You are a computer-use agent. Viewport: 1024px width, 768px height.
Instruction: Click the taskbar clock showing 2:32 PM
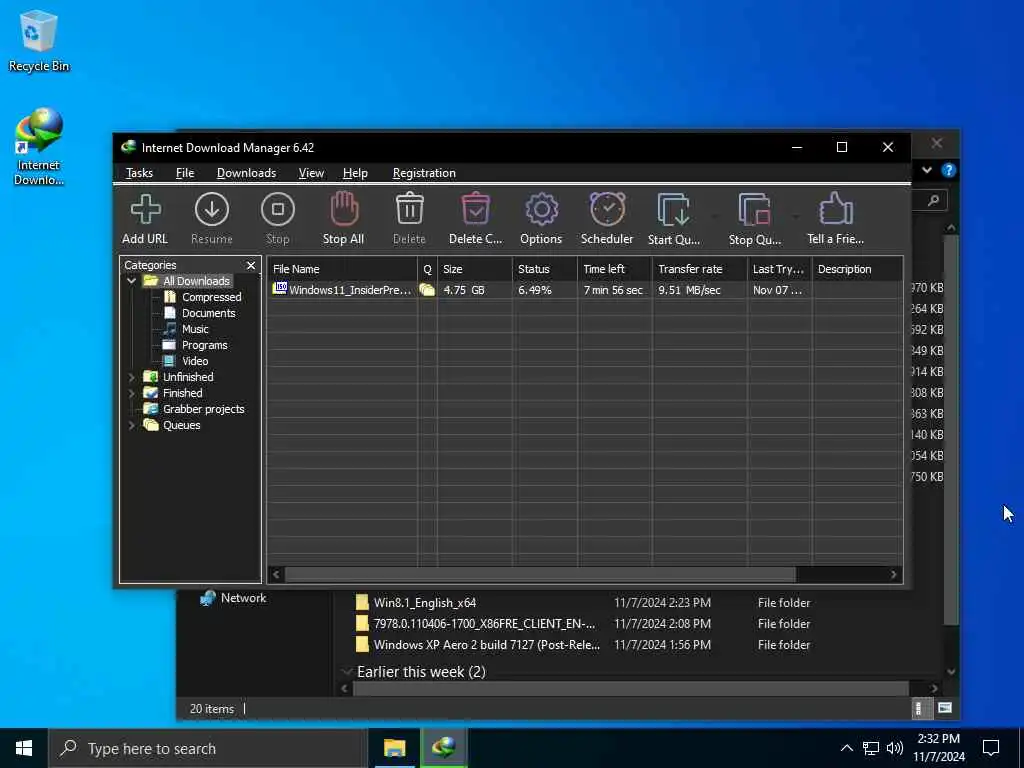coord(938,748)
